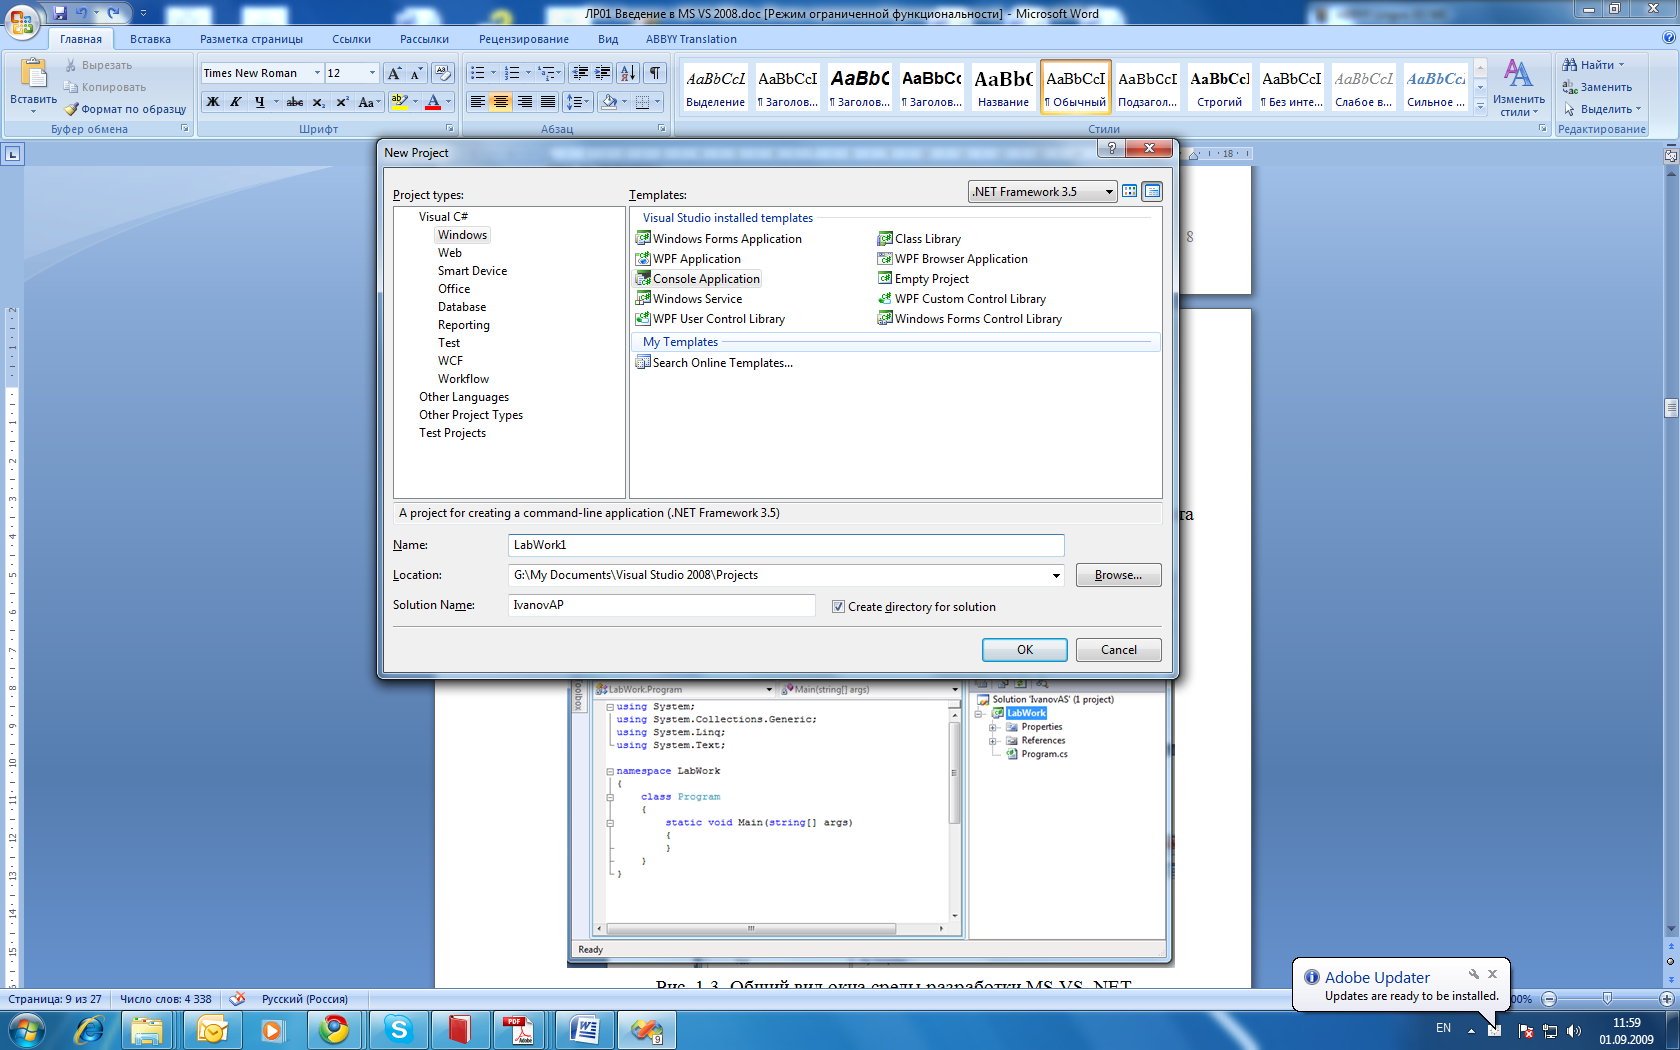1680x1050 pixels.
Task: Open the .NET Framework 3.5 dropdown
Action: pyautogui.click(x=1109, y=192)
